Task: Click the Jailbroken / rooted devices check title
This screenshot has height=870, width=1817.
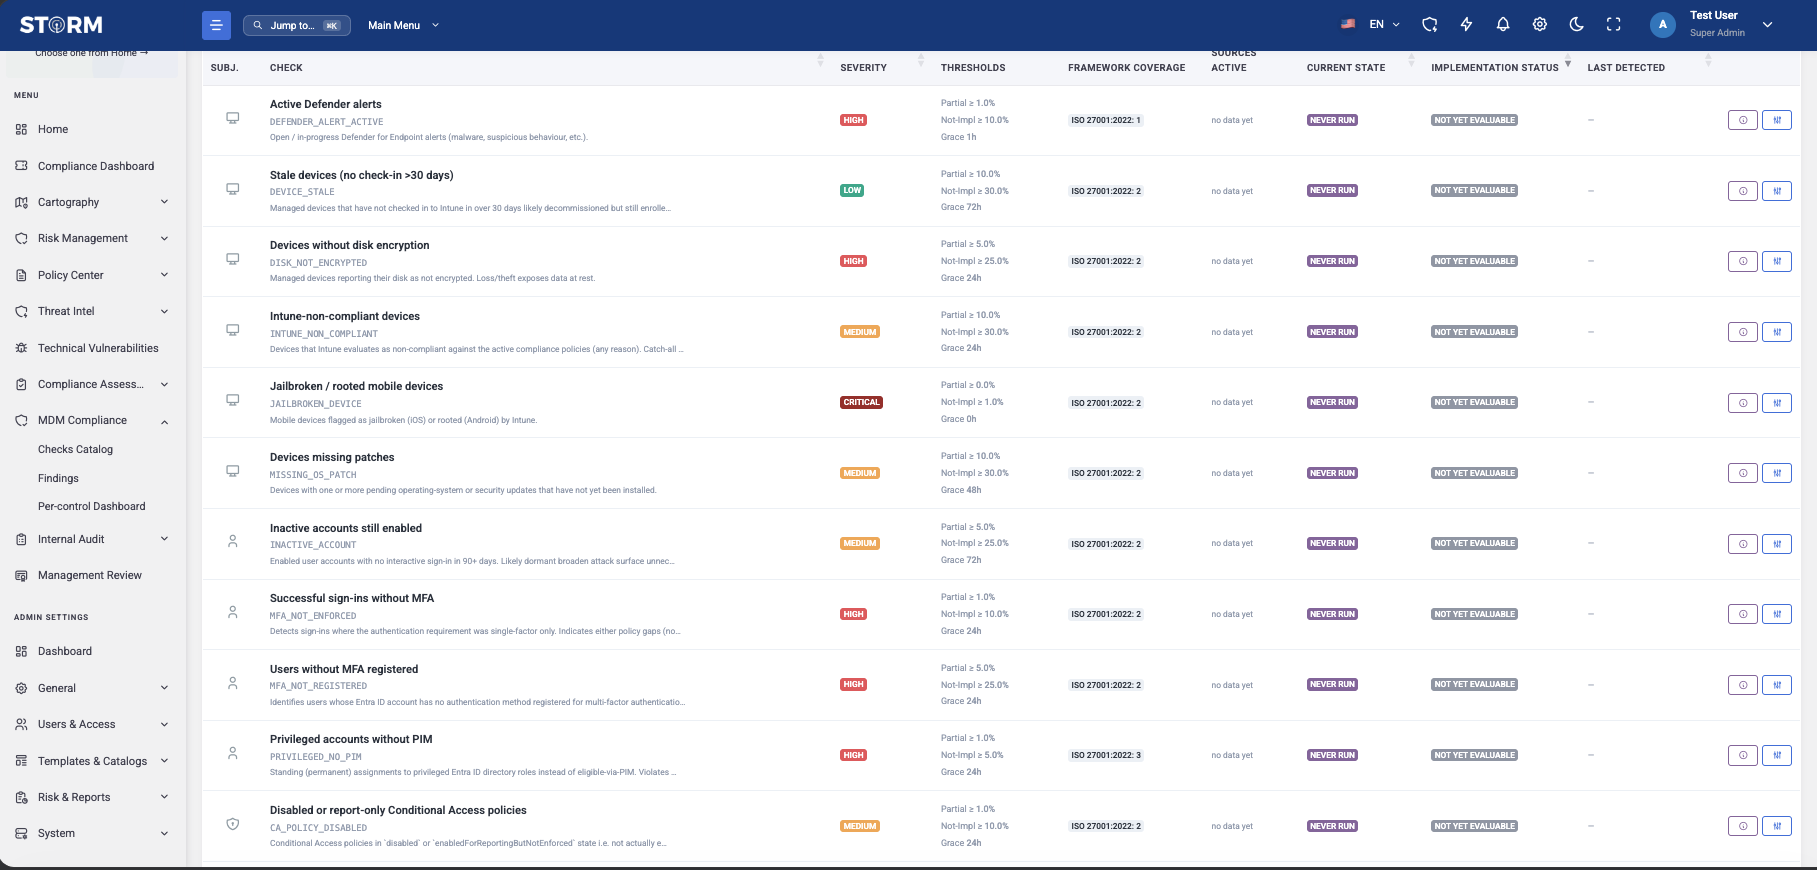Action: pyautogui.click(x=356, y=386)
